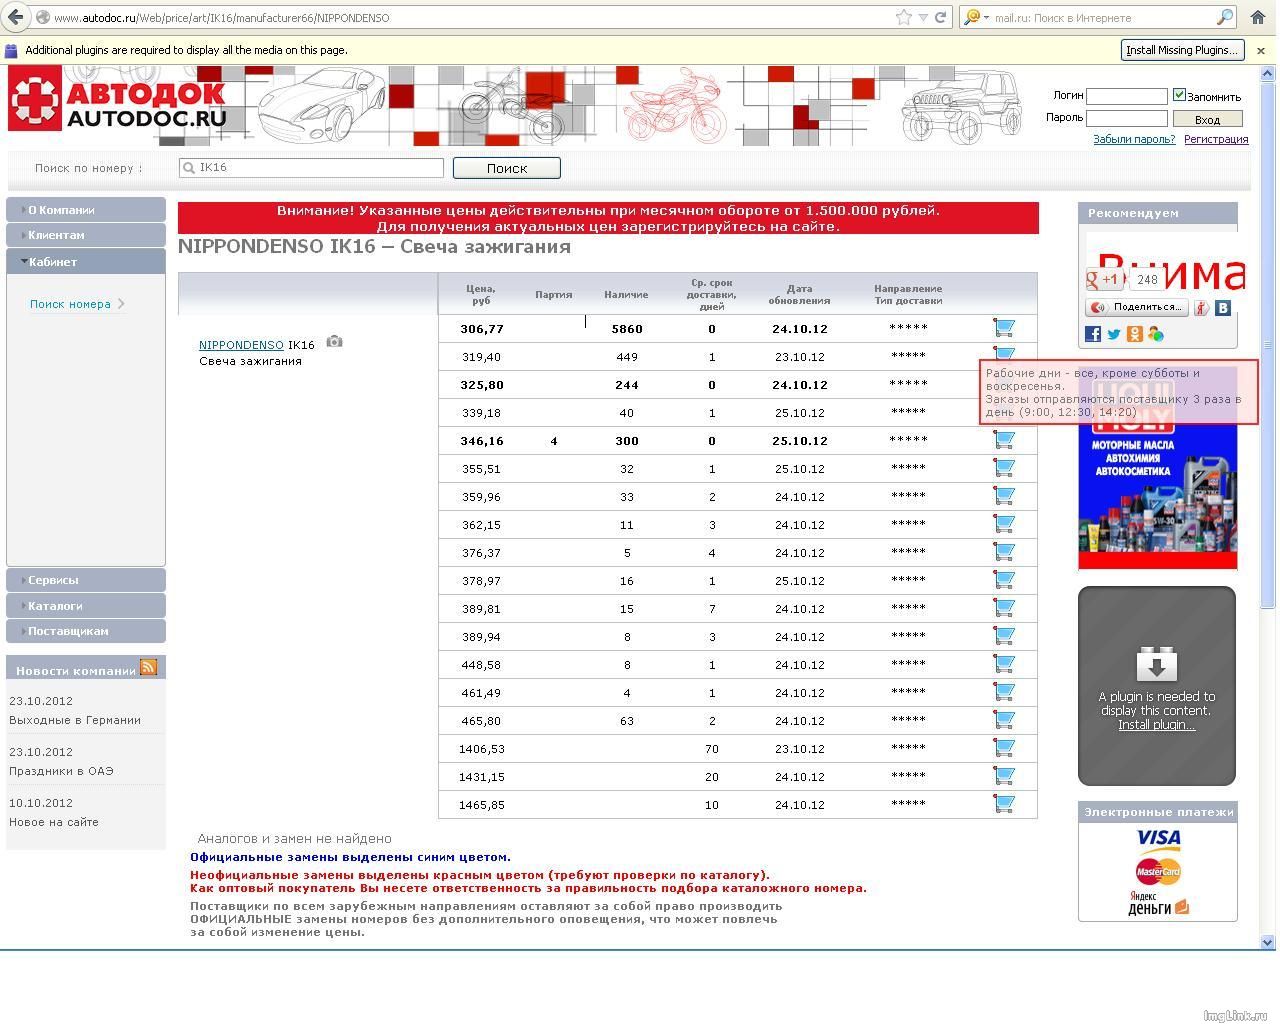Image resolution: width=1280 pixels, height=1024 pixels.
Task: Open the address bar history dropdown
Action: [923, 17]
